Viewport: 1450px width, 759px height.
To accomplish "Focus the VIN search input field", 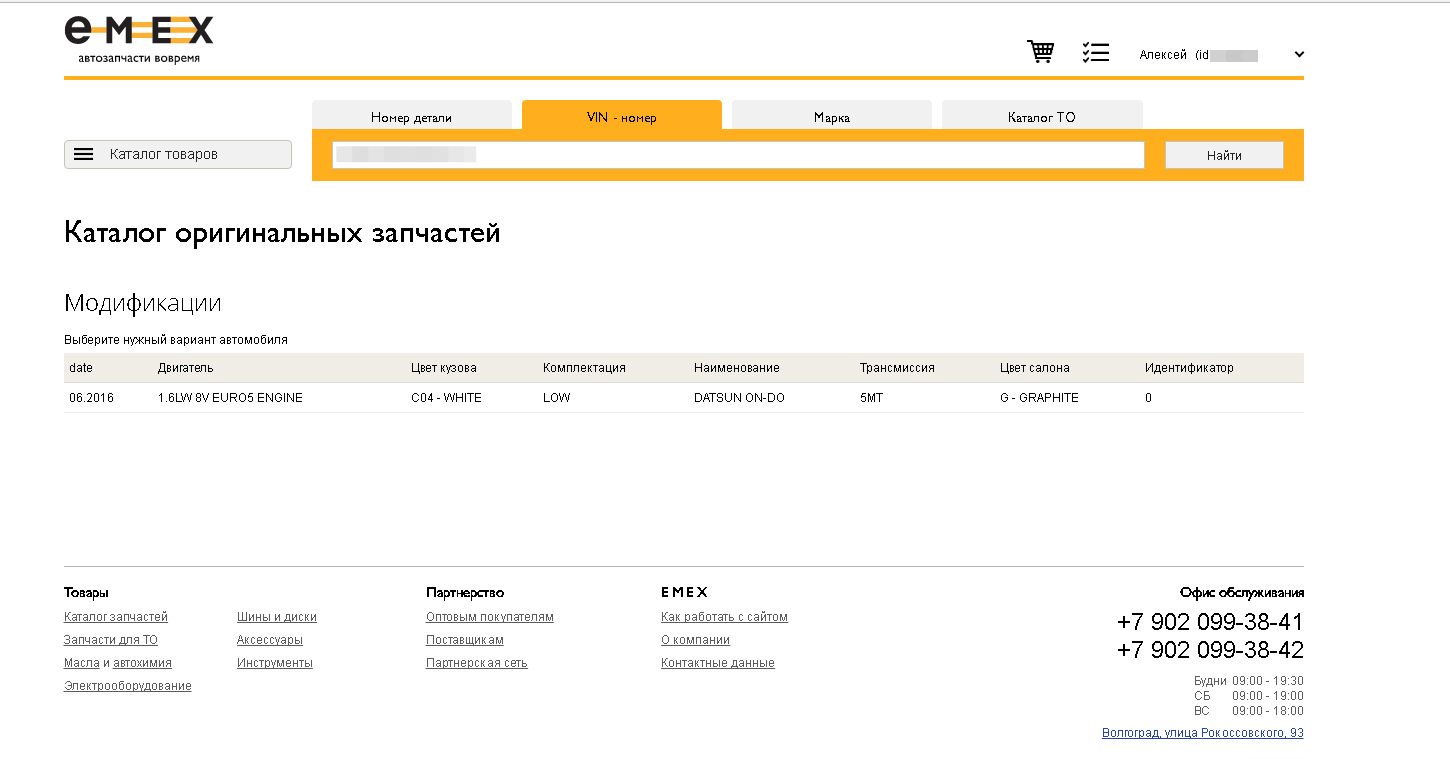I will (738, 155).
